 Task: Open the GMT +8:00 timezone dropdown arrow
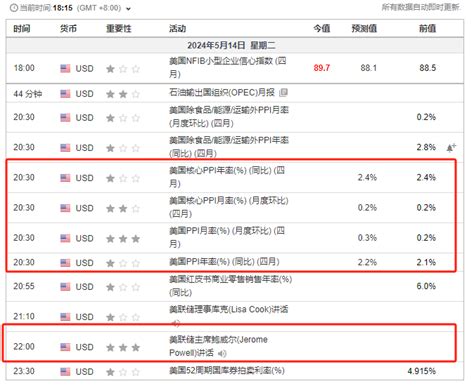128,9
